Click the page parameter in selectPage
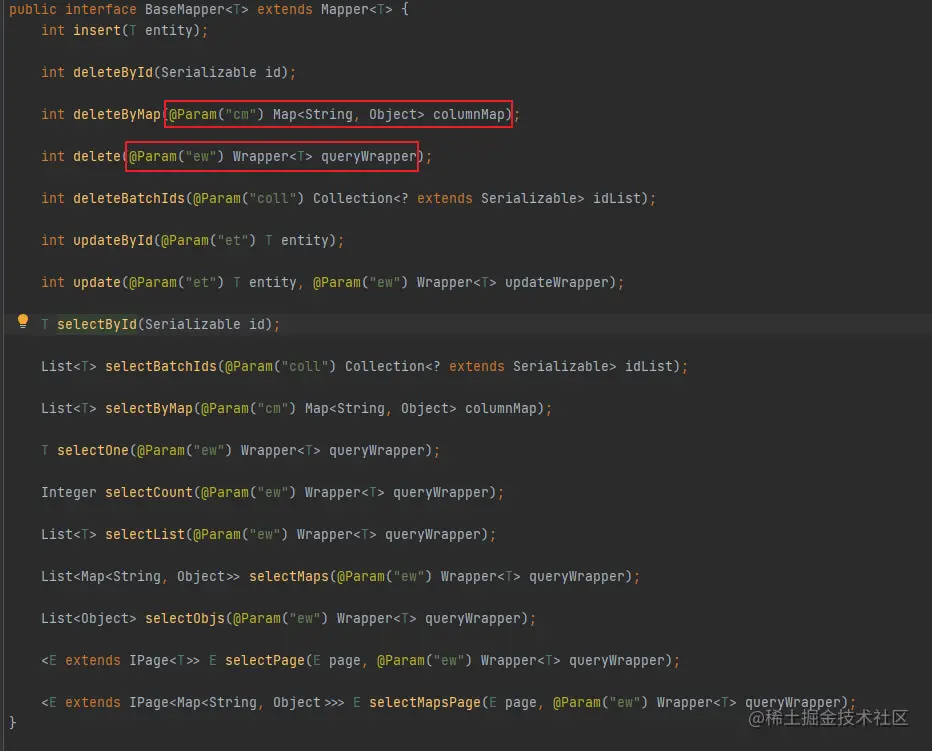 coord(344,661)
